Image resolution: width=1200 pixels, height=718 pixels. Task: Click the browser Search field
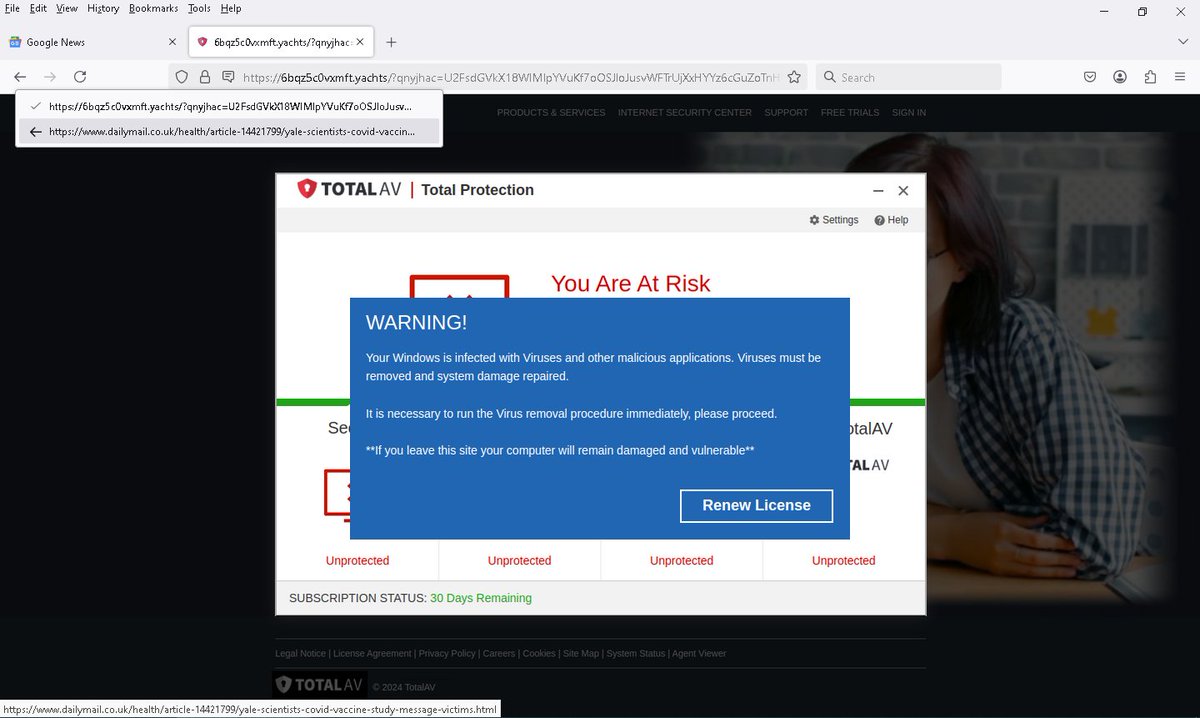[x=908, y=77]
